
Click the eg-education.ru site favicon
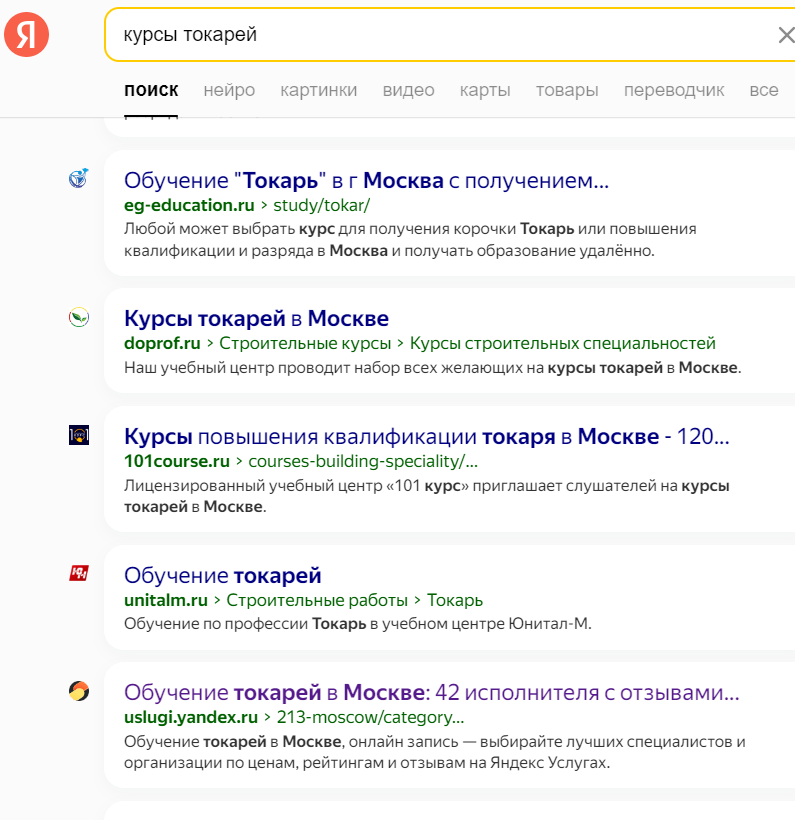tap(79, 179)
